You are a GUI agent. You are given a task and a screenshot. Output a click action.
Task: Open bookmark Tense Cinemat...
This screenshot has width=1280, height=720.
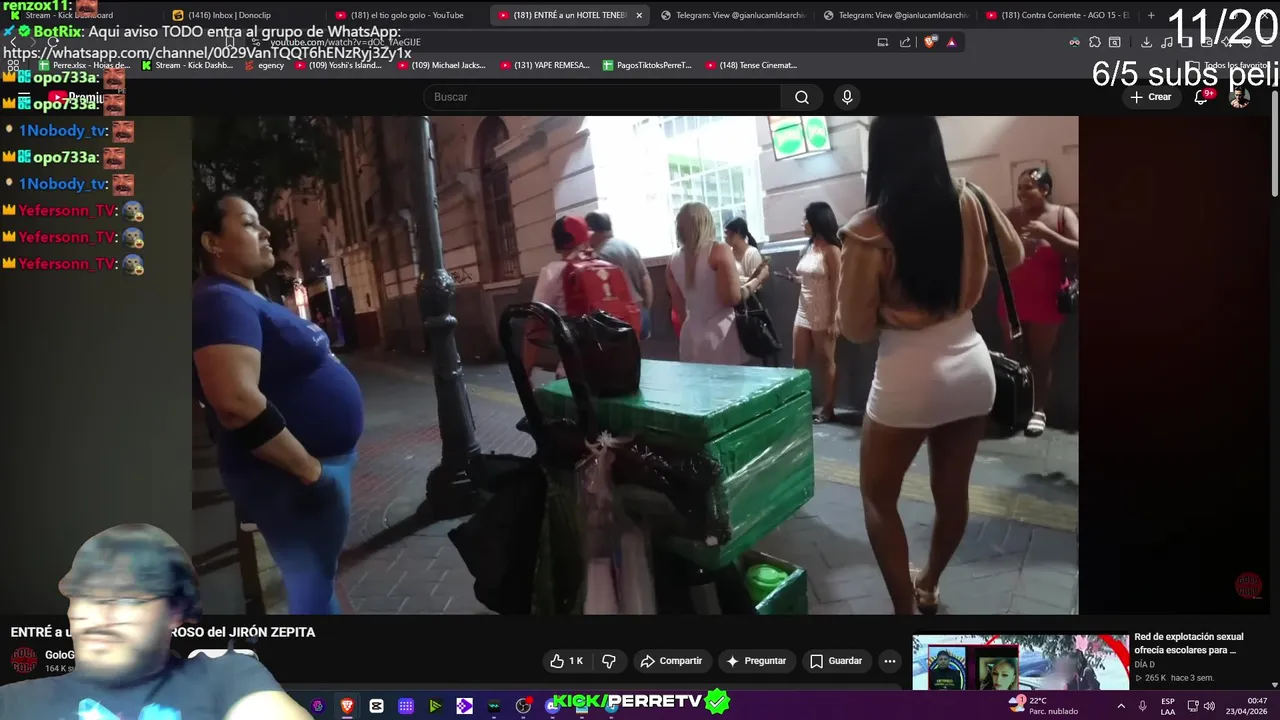click(751, 65)
